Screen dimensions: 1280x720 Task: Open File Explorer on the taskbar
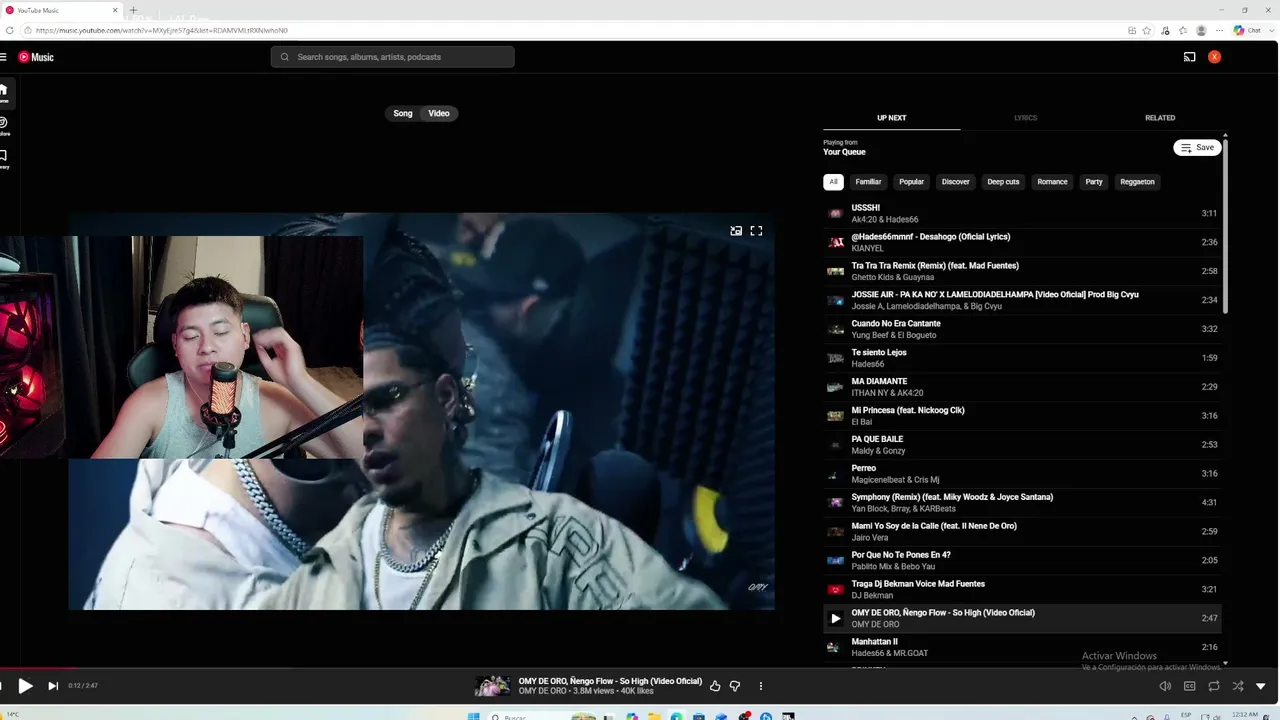click(654, 716)
